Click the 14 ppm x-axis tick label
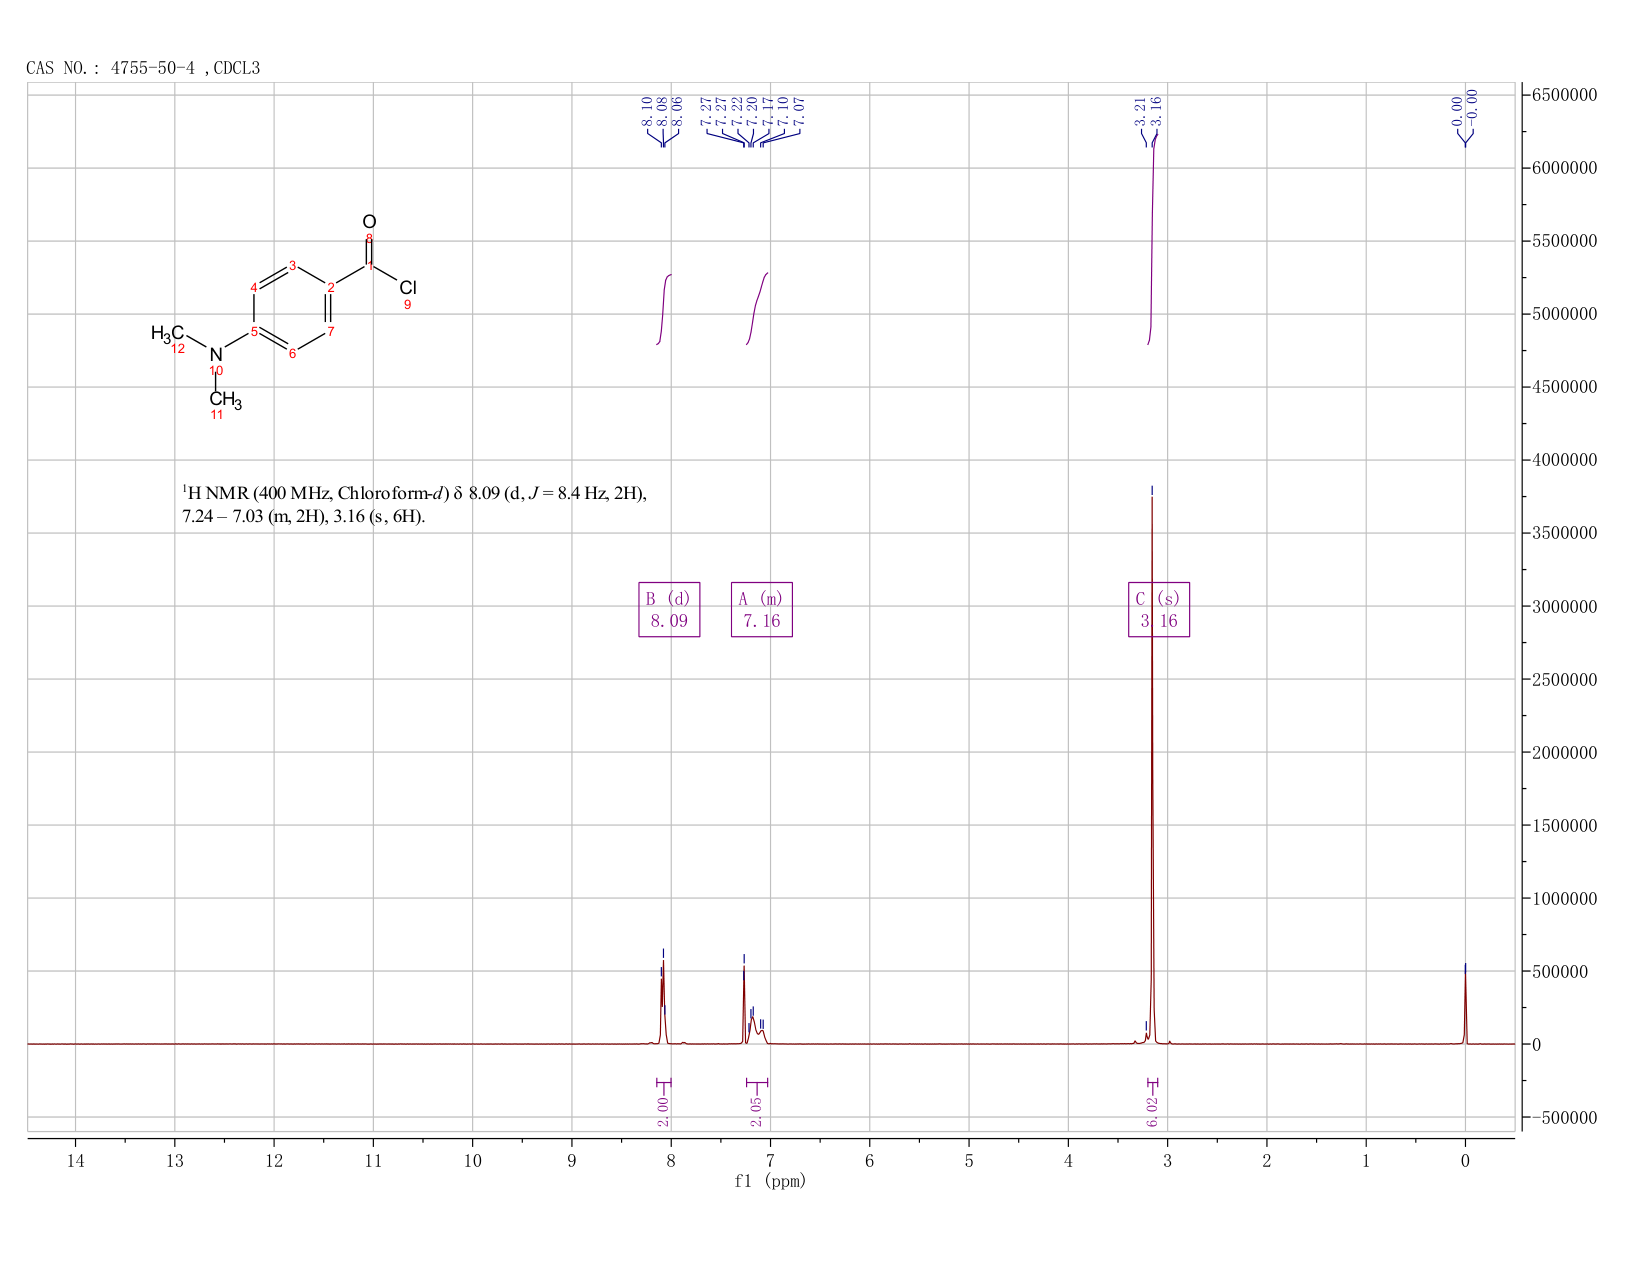This screenshot has height=1275, width=1650. coord(76,1161)
